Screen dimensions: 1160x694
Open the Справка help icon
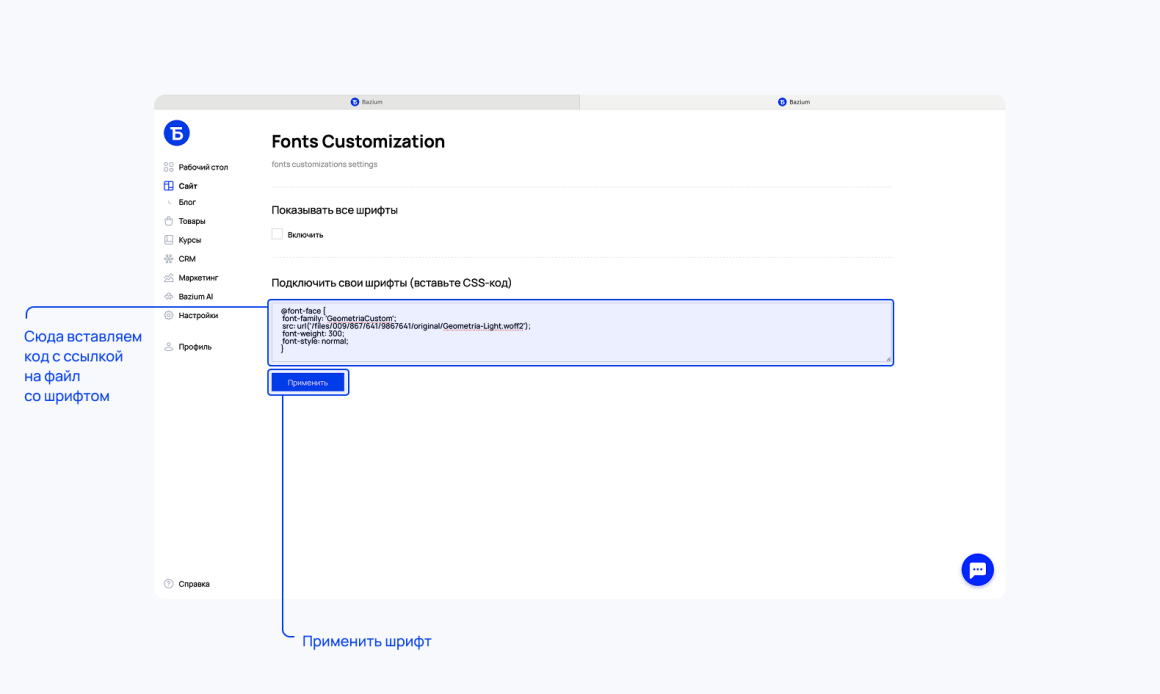[x=169, y=584]
